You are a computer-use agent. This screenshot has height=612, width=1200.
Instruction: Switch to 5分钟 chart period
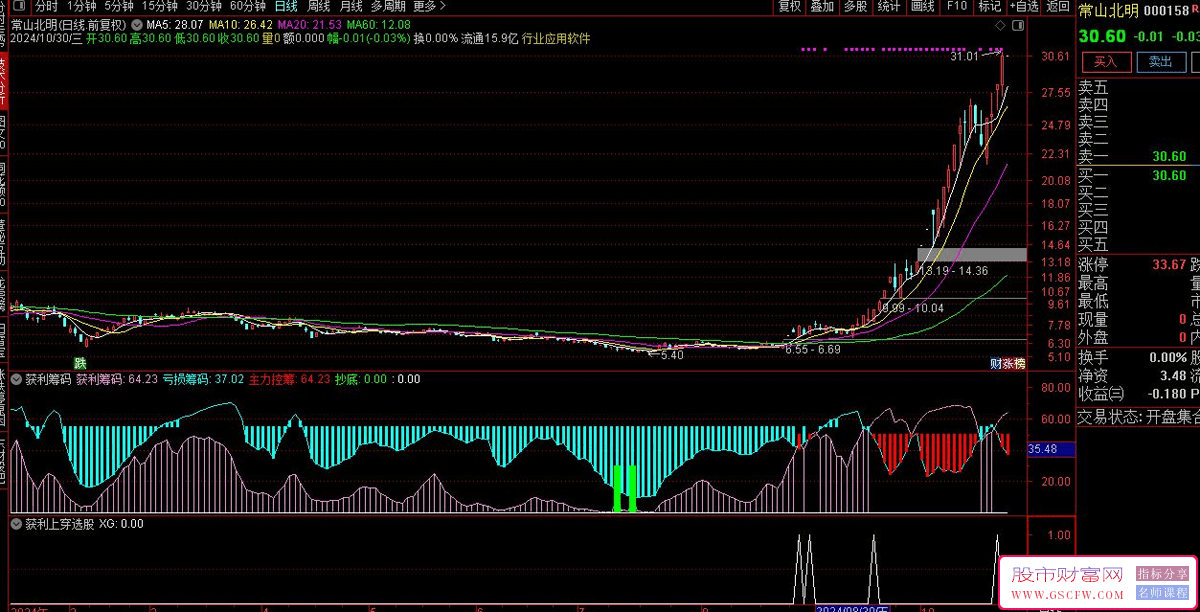tap(119, 6)
